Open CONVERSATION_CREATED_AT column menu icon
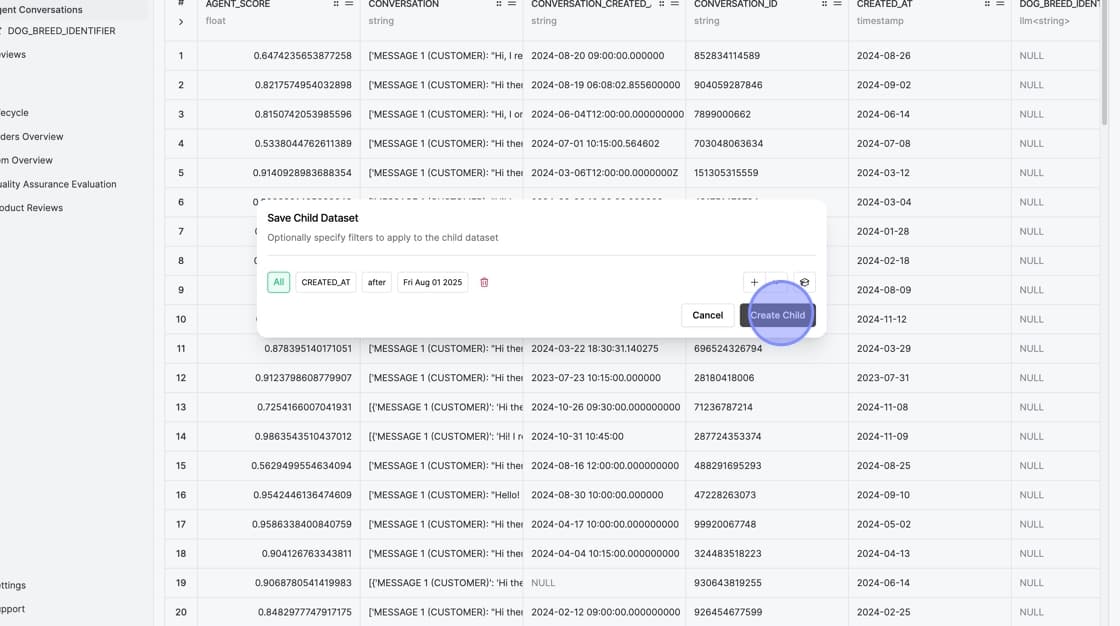The width and height of the screenshot is (1120, 626). click(675, 5)
